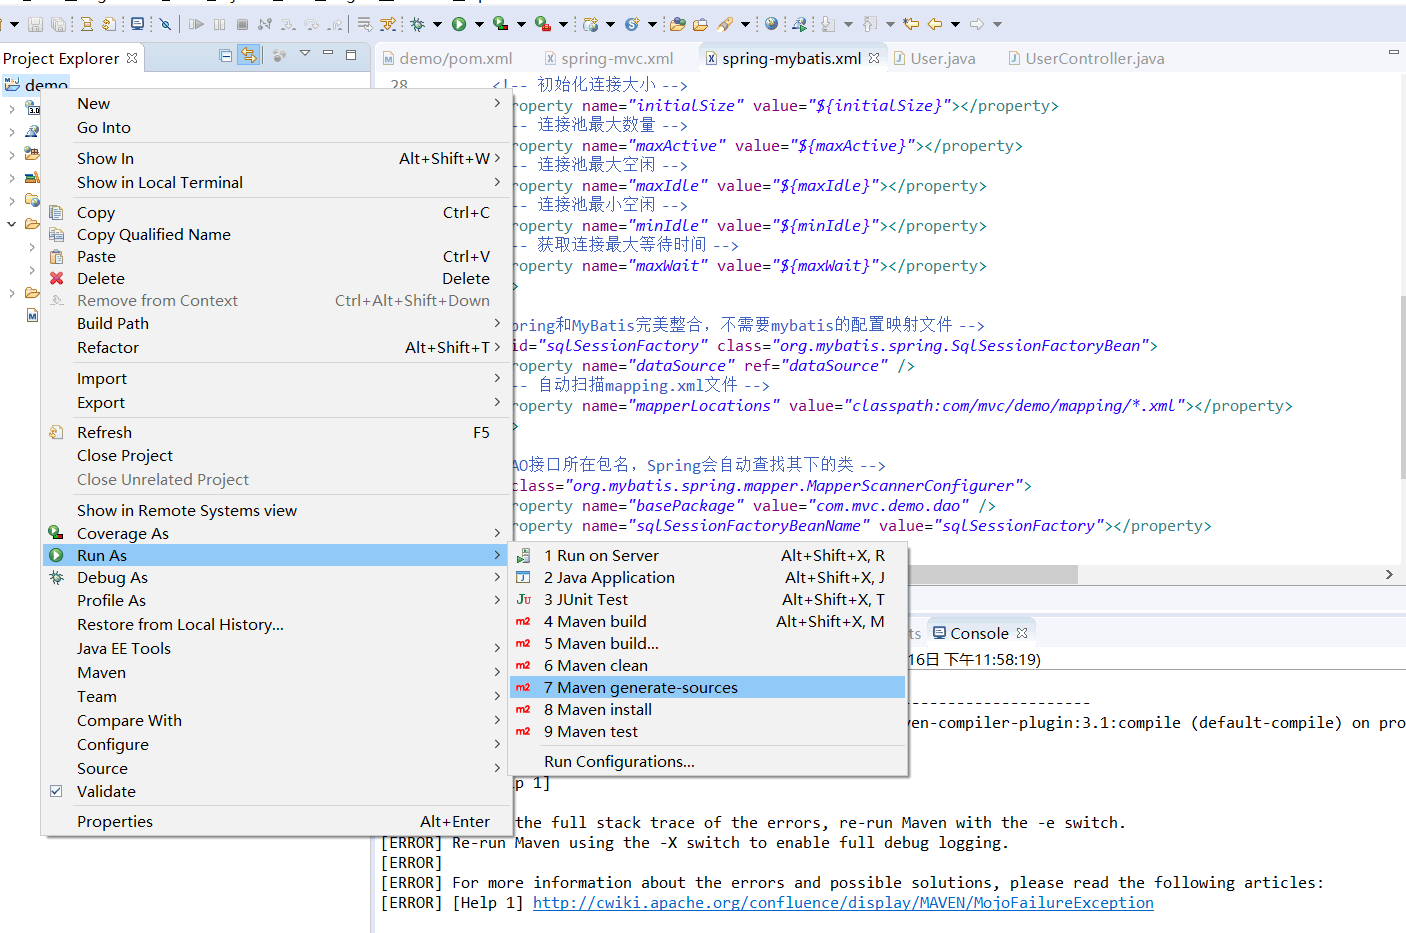Open the Run button dropdown arrow
This screenshot has width=1406, height=933.
pos(479,23)
